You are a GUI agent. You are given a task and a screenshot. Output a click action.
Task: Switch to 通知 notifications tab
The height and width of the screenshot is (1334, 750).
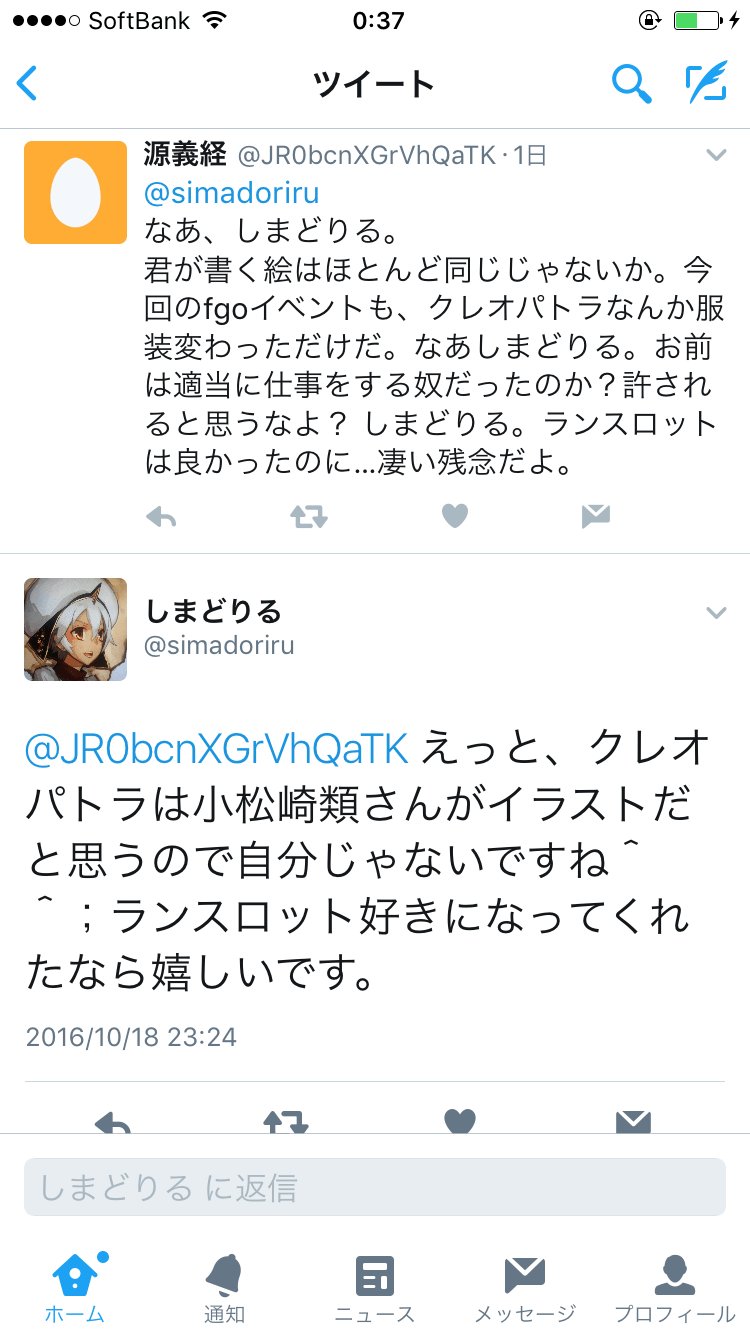(x=225, y=1287)
